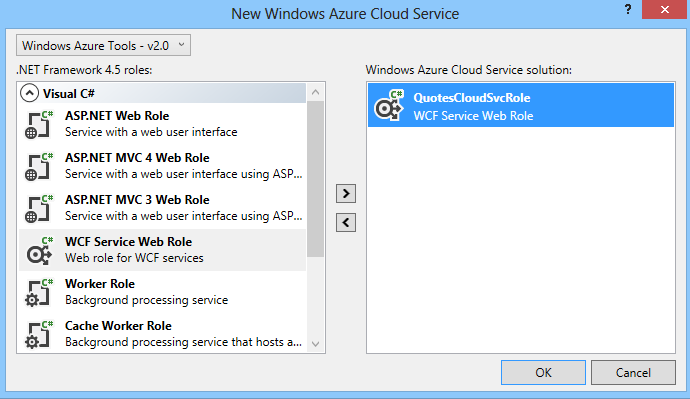Click 'Service with a web user interface' description
690x399 pixels.
151,132
